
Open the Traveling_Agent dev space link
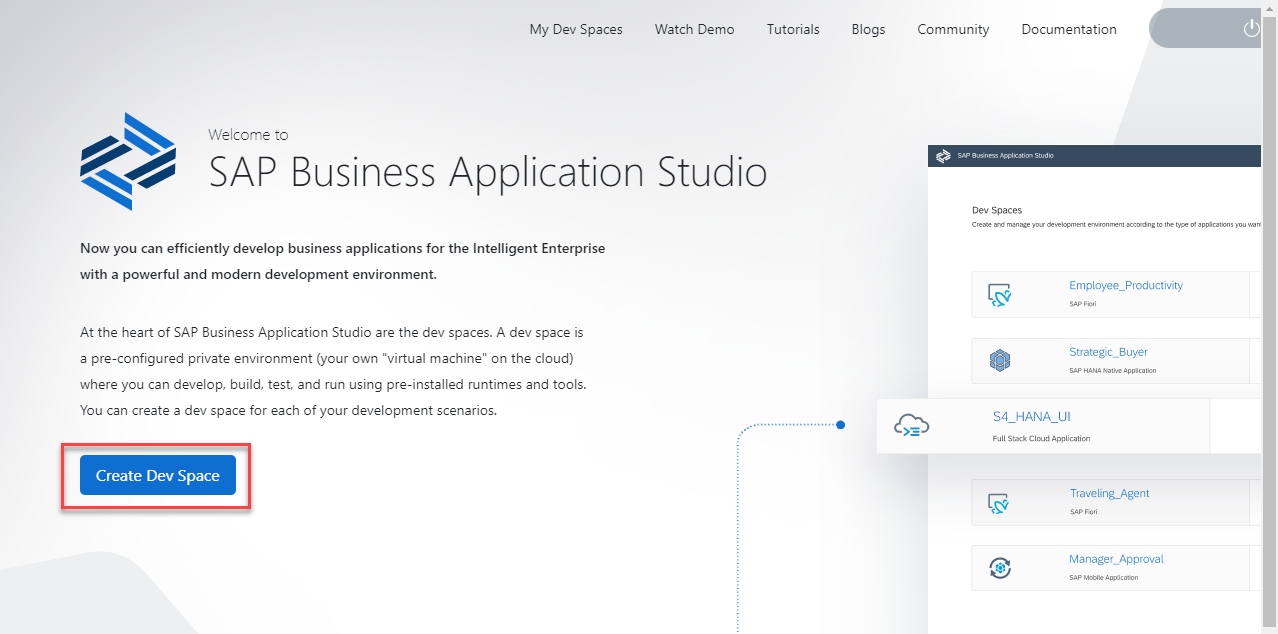coord(1109,493)
